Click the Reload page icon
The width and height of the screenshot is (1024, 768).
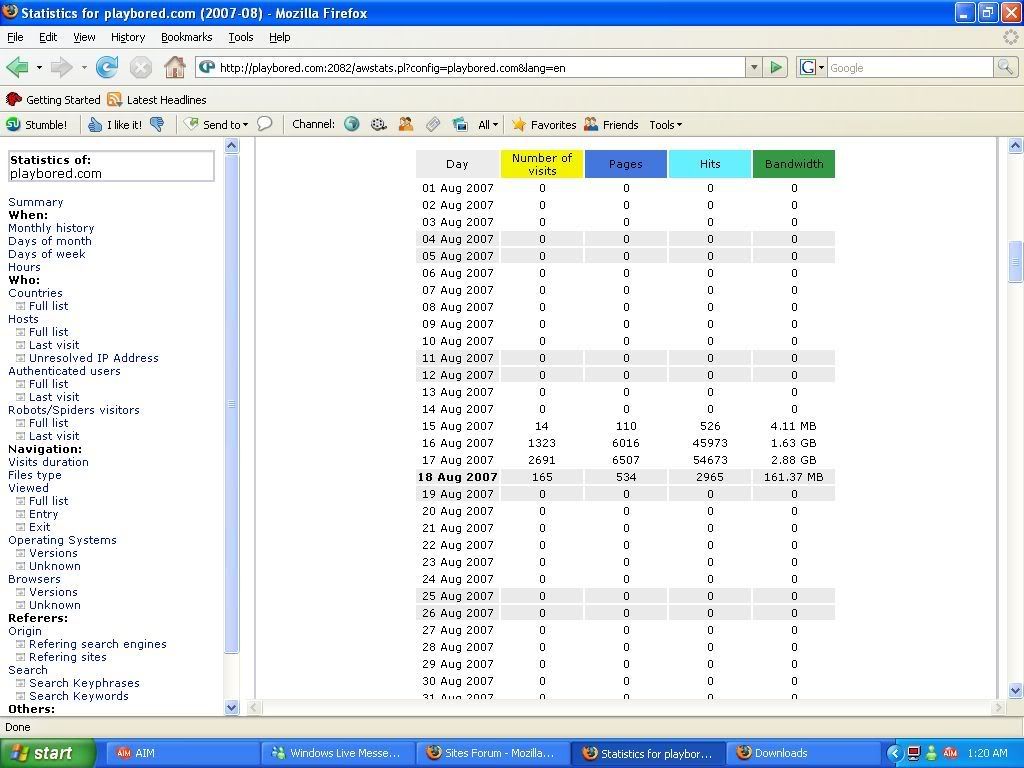click(107, 68)
